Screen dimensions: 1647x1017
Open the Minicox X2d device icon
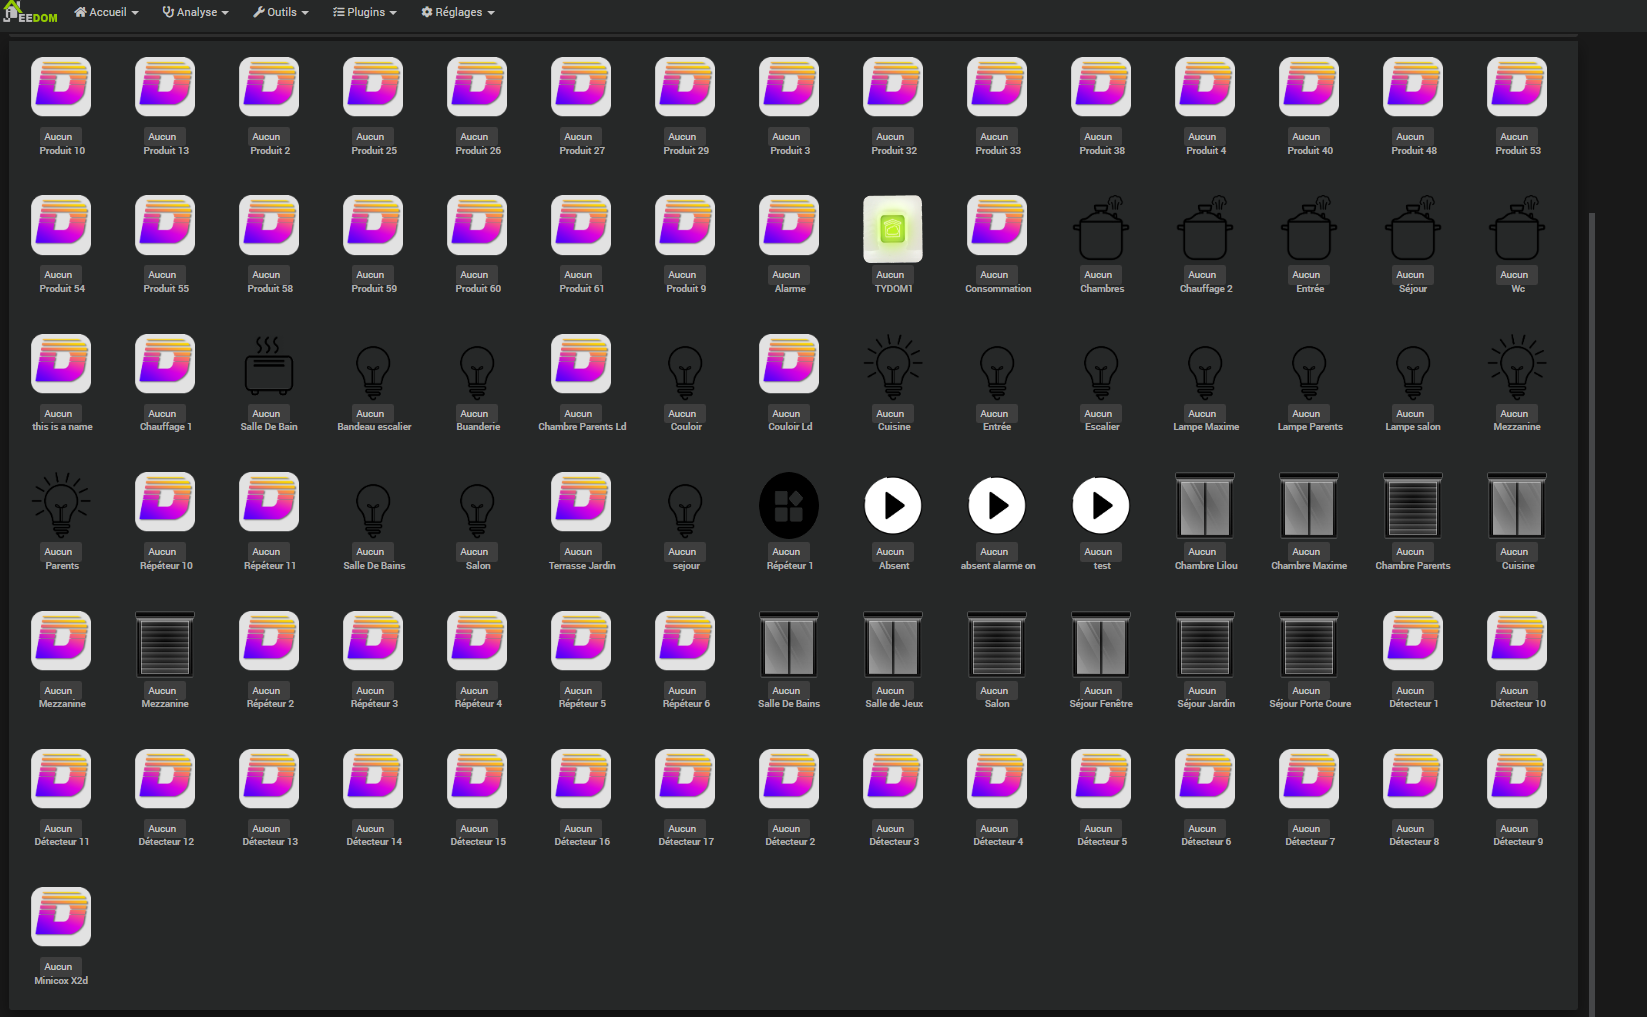tap(61, 917)
